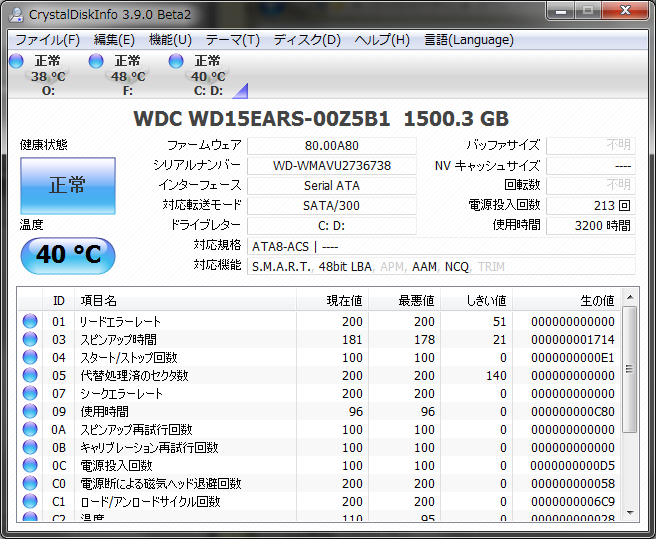Click status orb for F: drive

[x=96, y=61]
